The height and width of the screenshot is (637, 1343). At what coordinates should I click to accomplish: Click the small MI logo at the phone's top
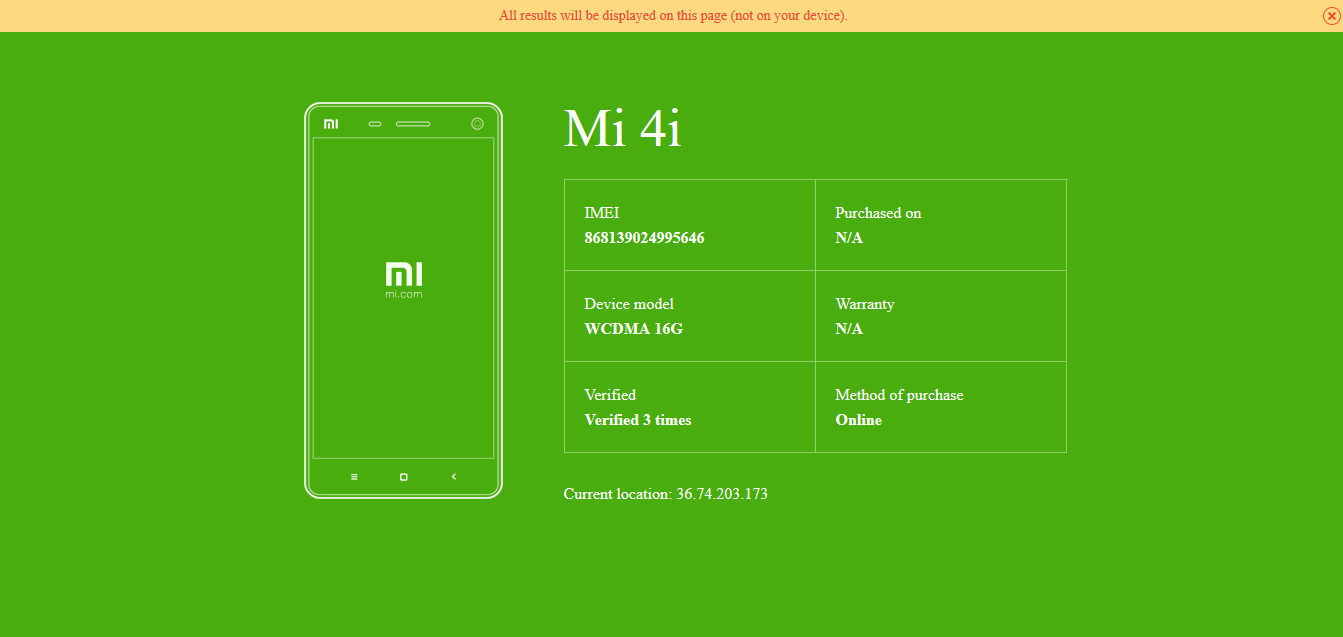point(331,124)
